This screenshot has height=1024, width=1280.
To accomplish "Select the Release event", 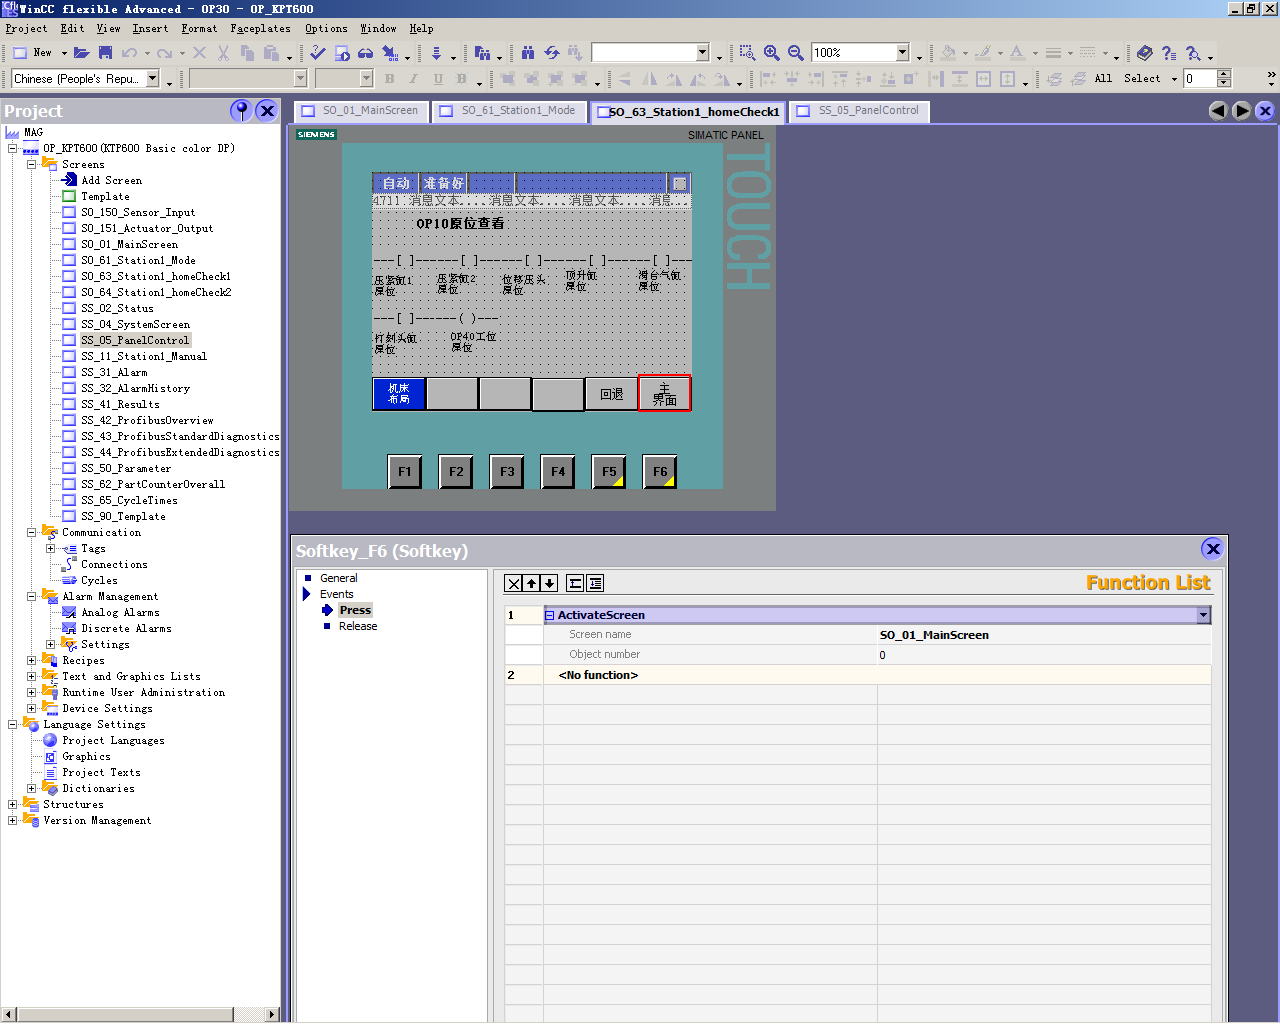I will (x=357, y=626).
